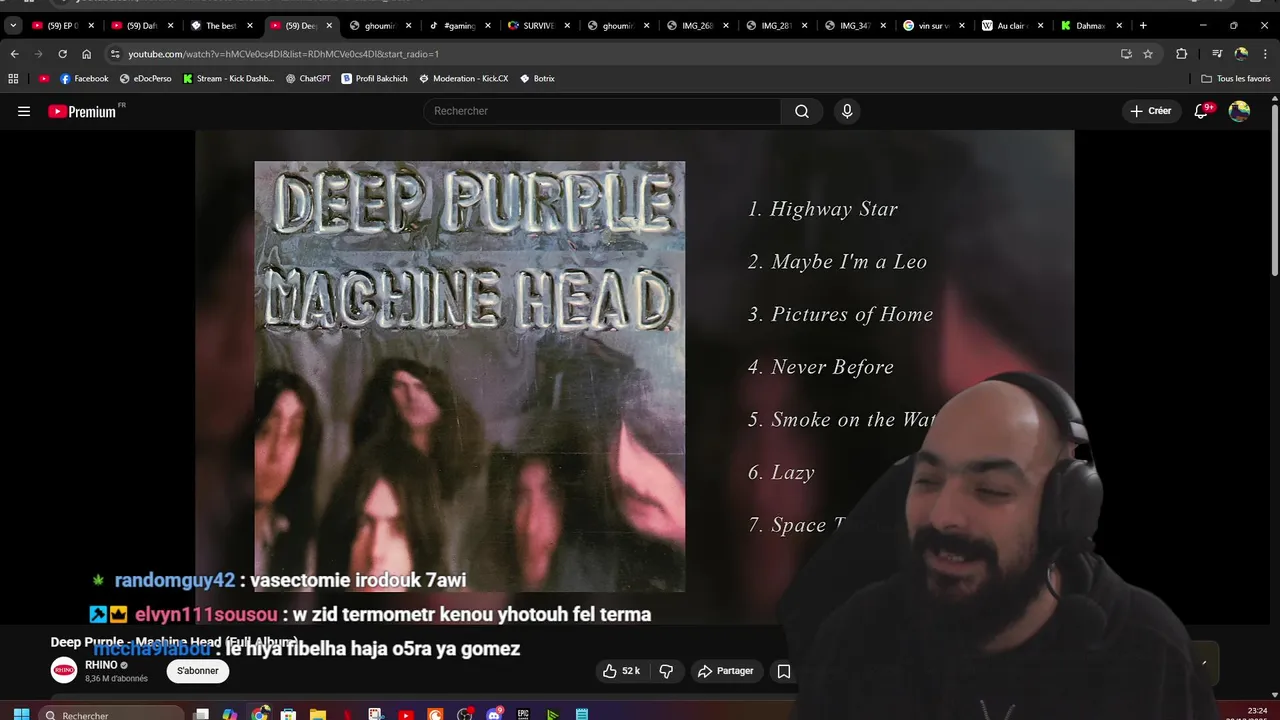Image resolution: width=1280 pixels, height=720 pixels.
Task: Click the address bar URL
Action: tap(283, 54)
